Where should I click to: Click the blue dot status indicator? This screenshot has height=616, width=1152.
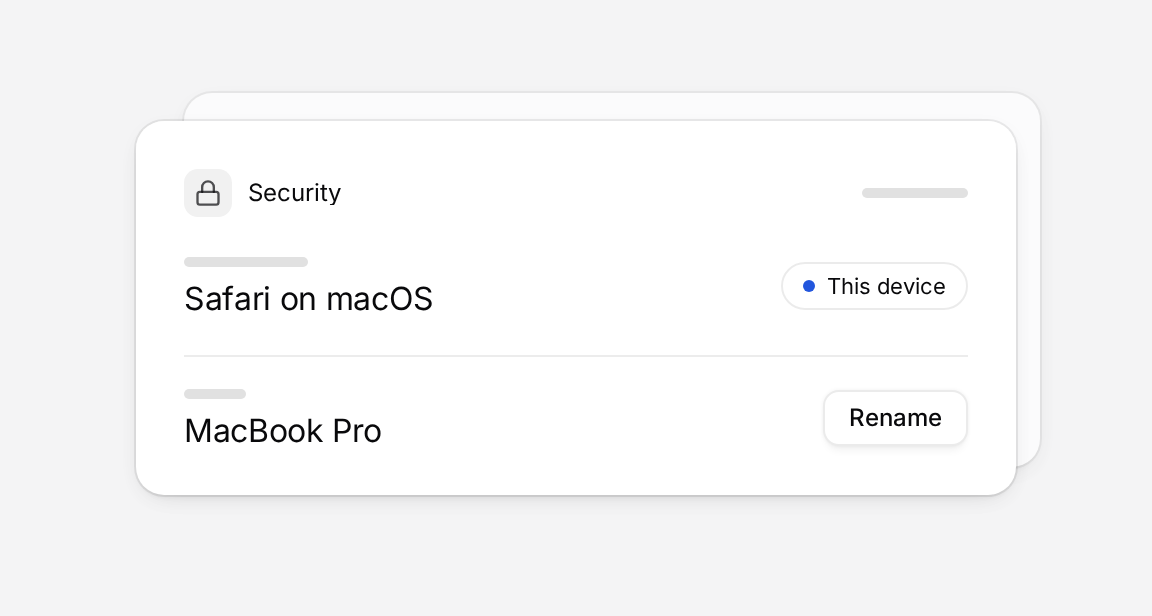(809, 286)
